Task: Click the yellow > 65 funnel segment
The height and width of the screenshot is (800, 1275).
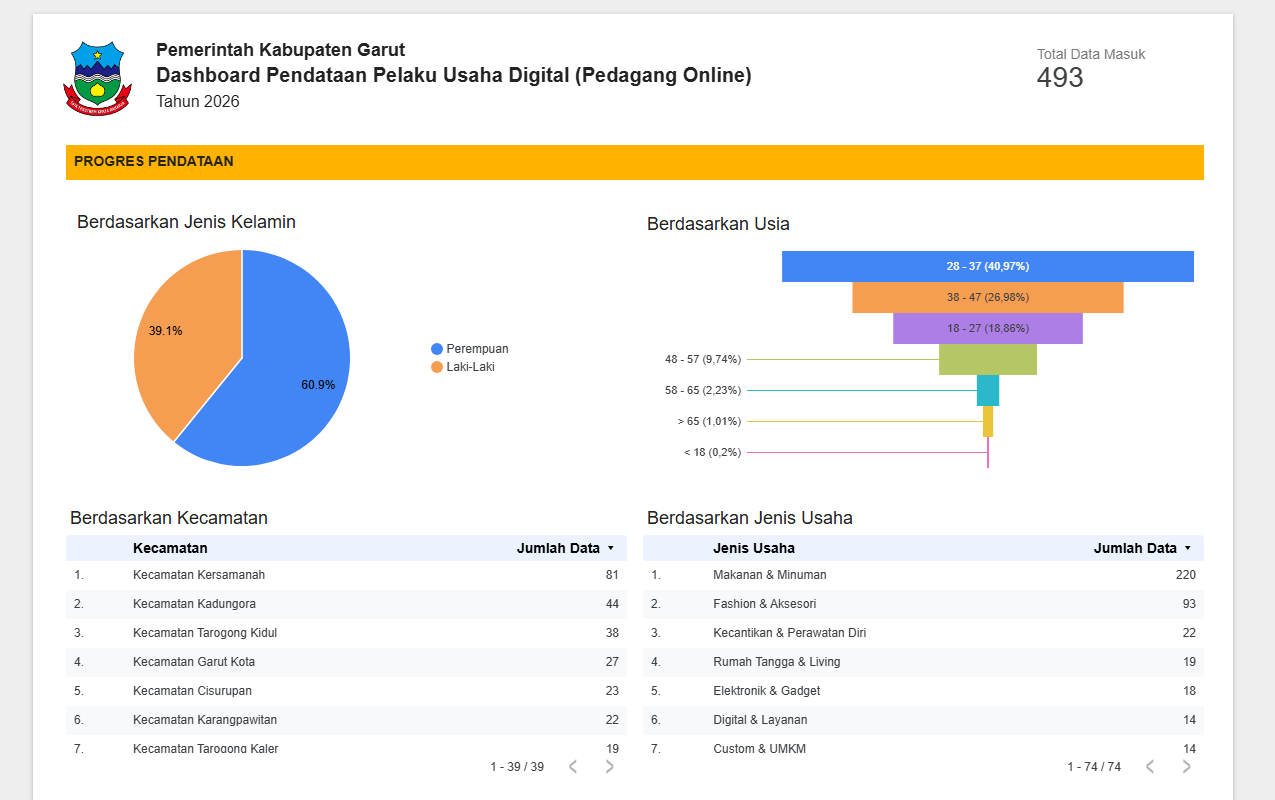Action: point(988,421)
